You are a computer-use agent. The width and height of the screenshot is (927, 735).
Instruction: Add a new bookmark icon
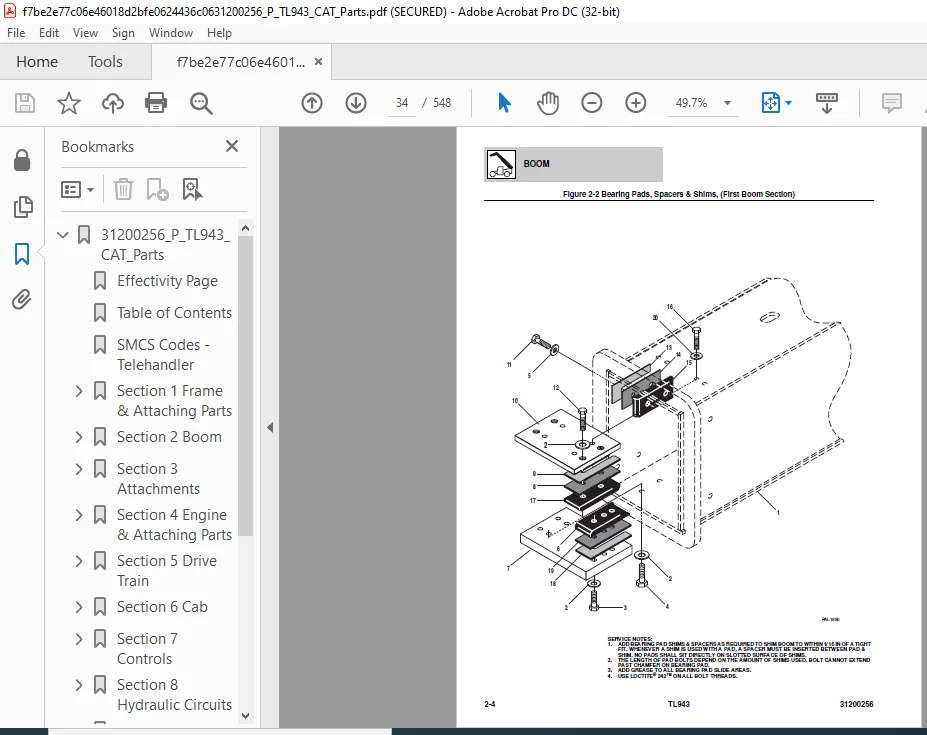[x=157, y=189]
